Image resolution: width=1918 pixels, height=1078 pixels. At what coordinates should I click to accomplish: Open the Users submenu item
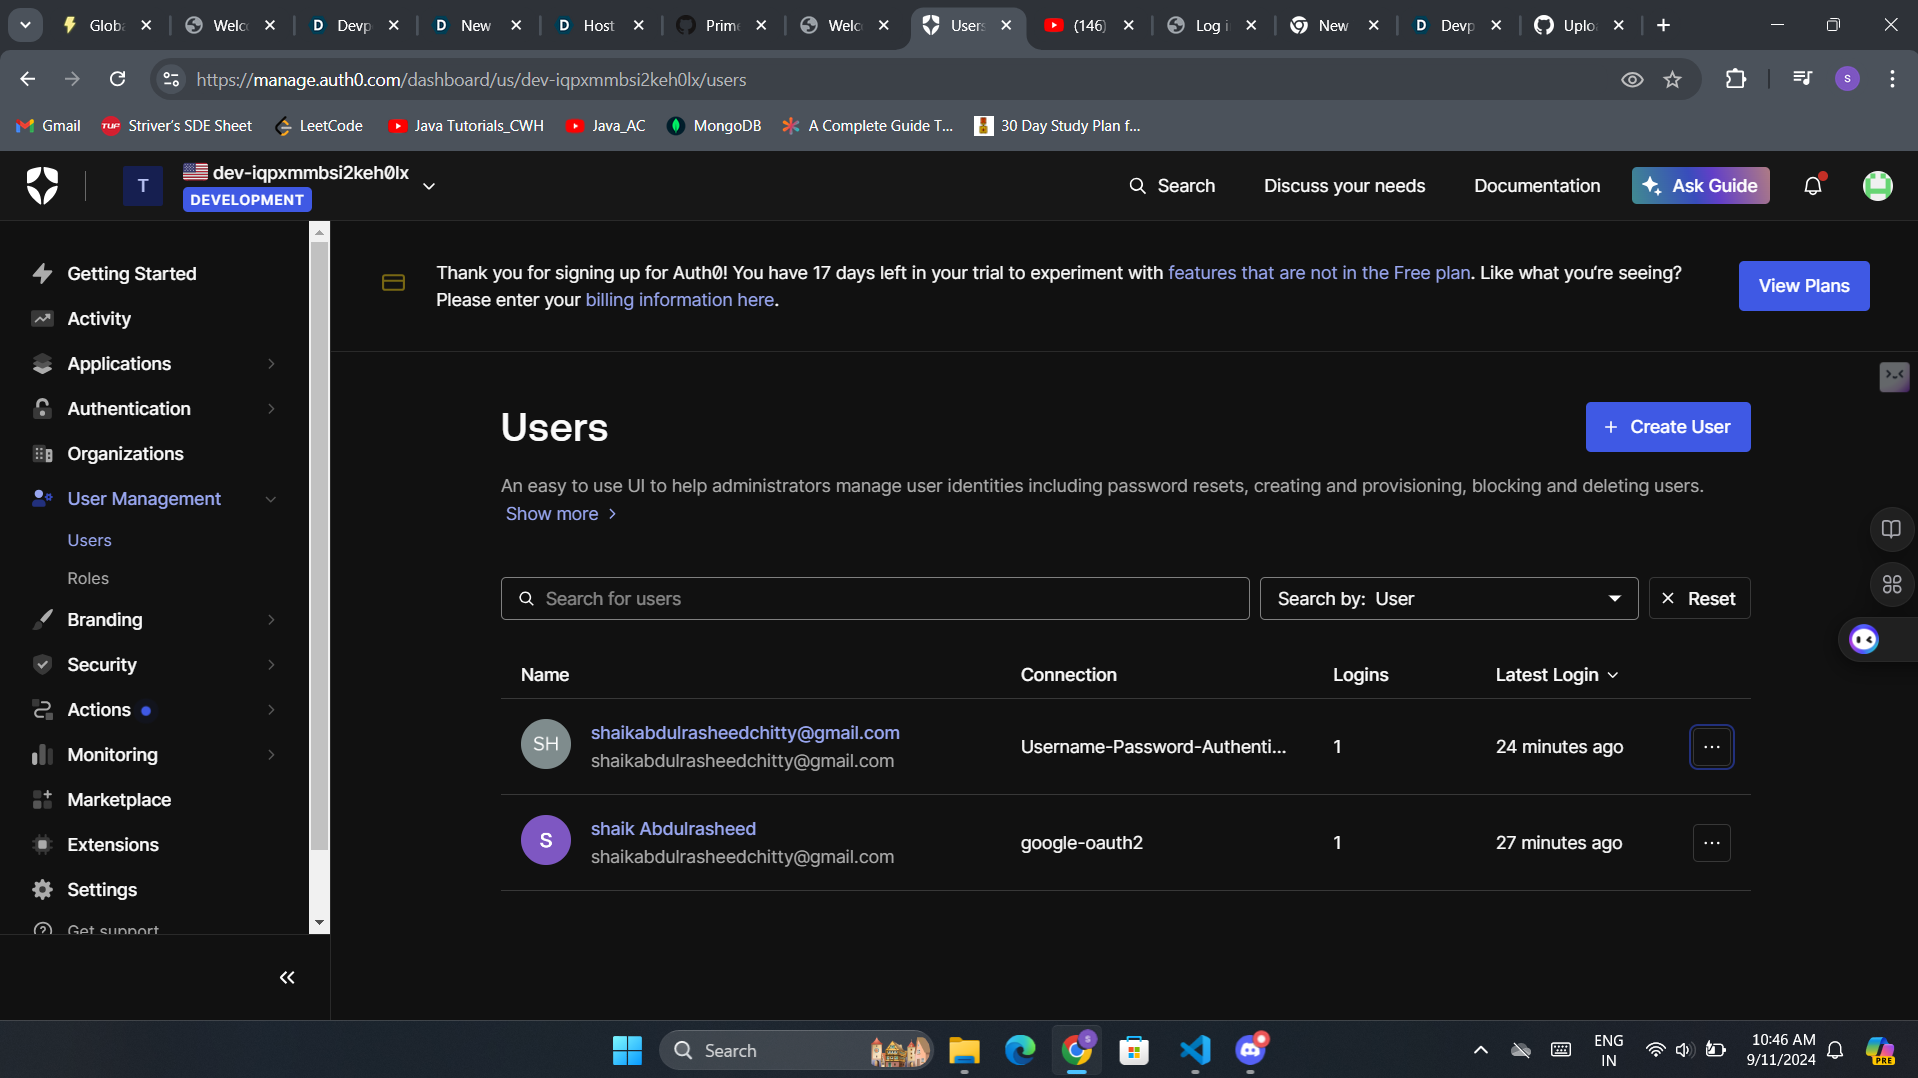click(x=89, y=540)
